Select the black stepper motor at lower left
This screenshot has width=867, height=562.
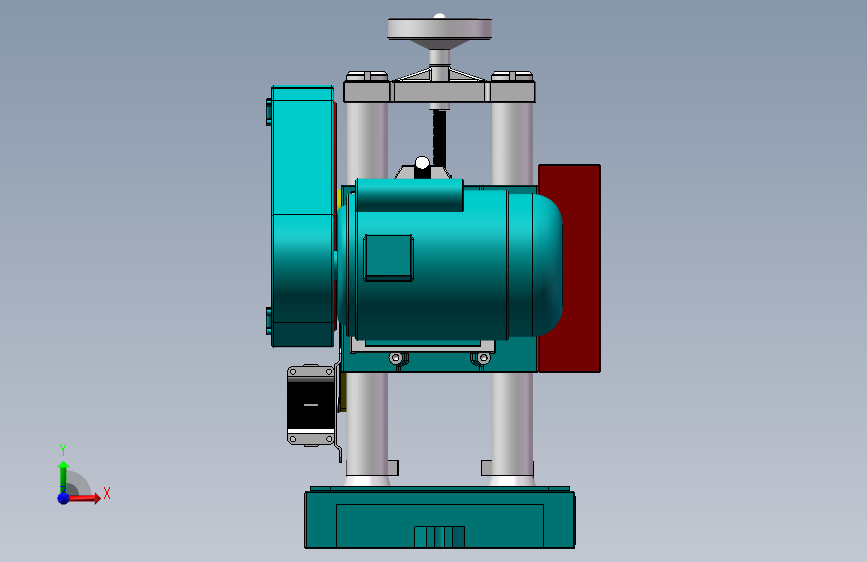click(311, 405)
